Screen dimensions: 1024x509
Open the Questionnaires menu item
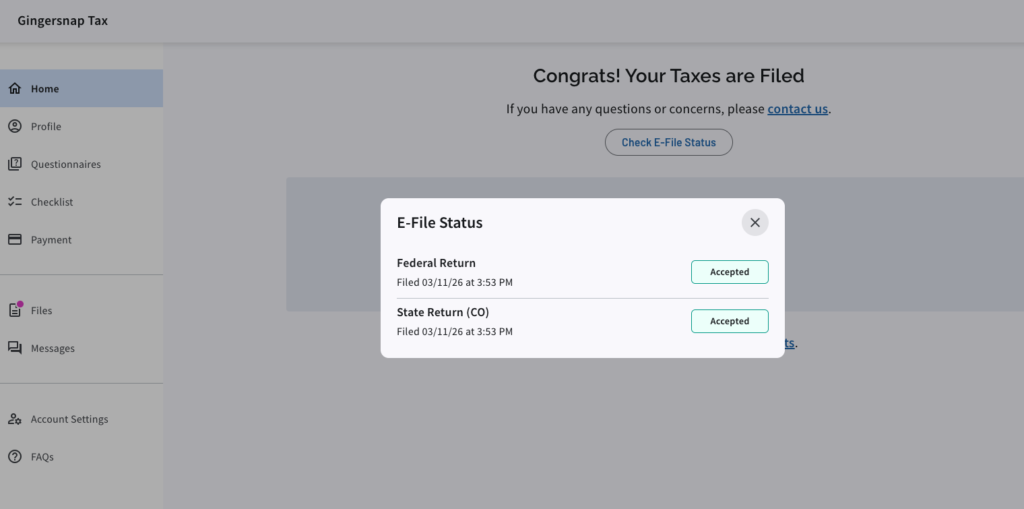(65, 164)
